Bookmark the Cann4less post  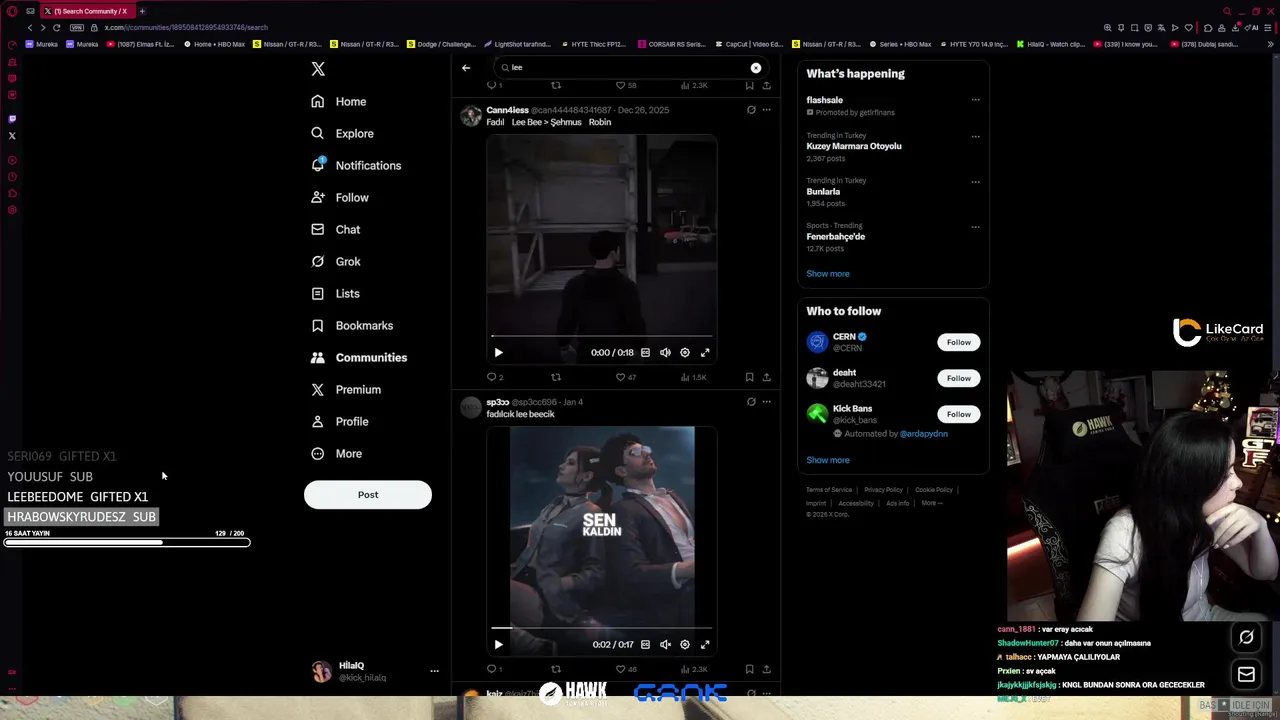(x=749, y=377)
